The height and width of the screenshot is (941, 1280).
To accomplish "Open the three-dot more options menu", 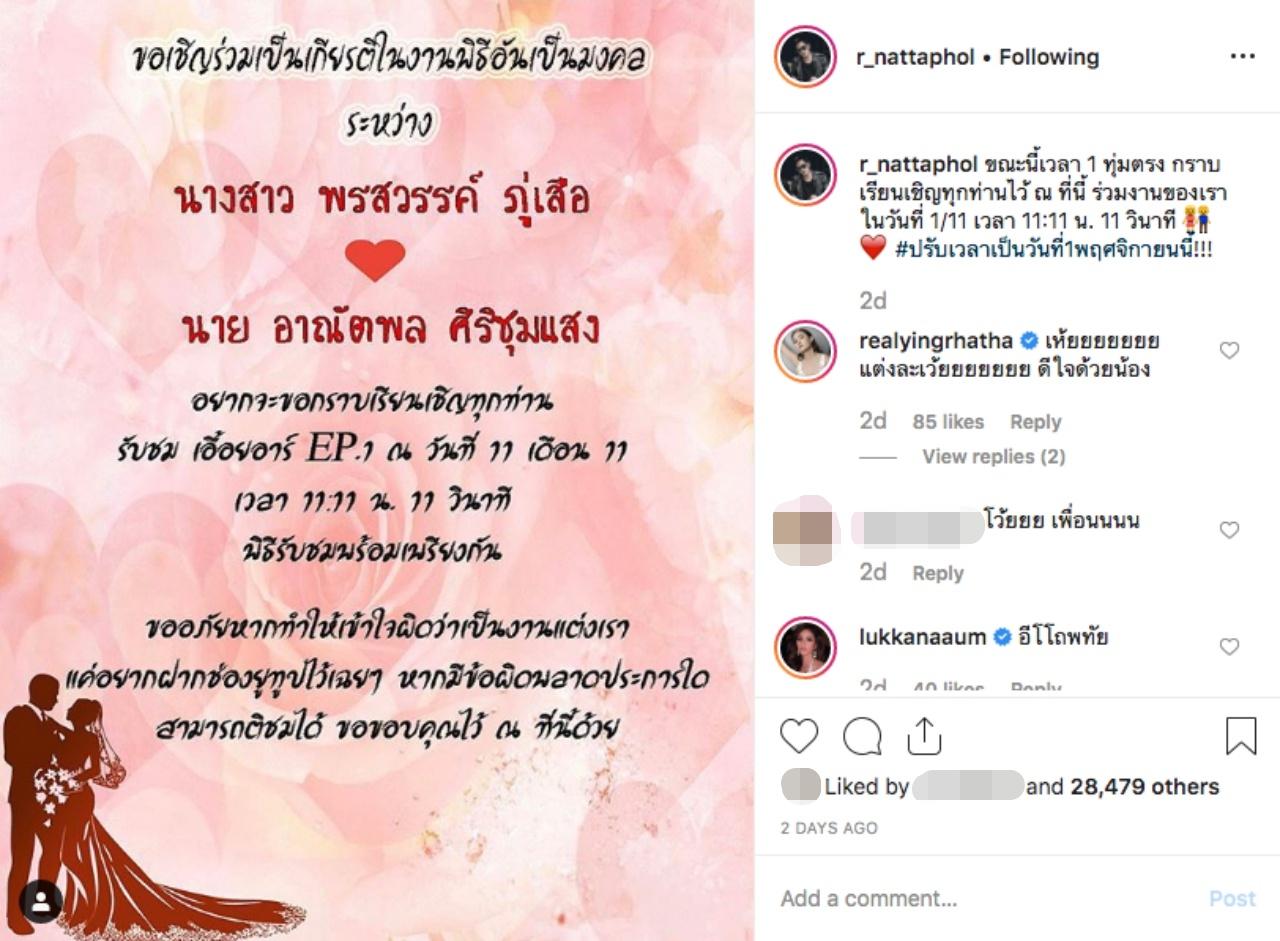I will (1242, 57).
